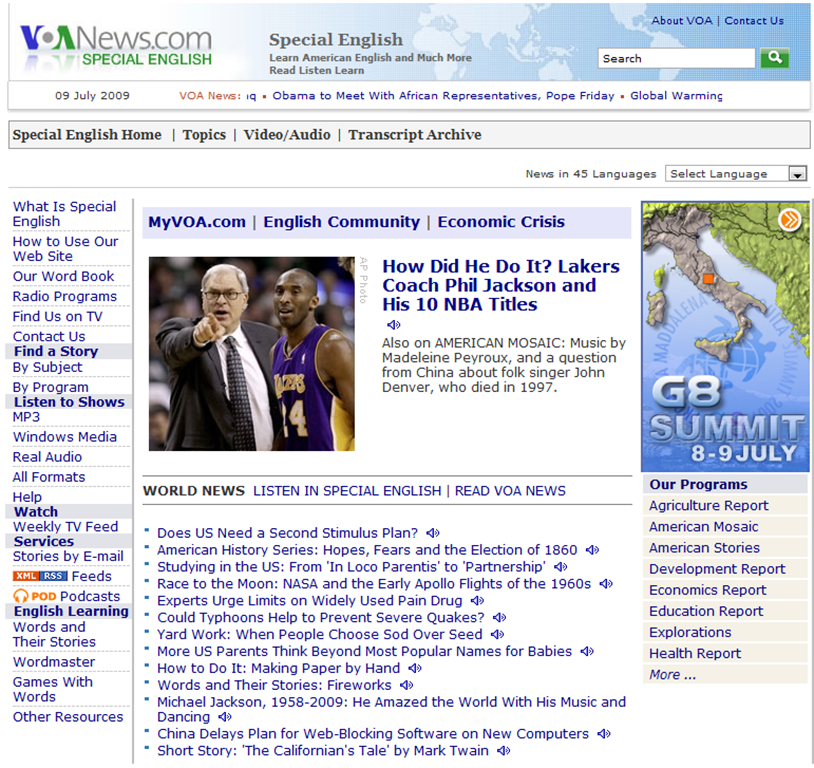Select MP3 listening format
This screenshot has height=768, width=814.
(26, 417)
